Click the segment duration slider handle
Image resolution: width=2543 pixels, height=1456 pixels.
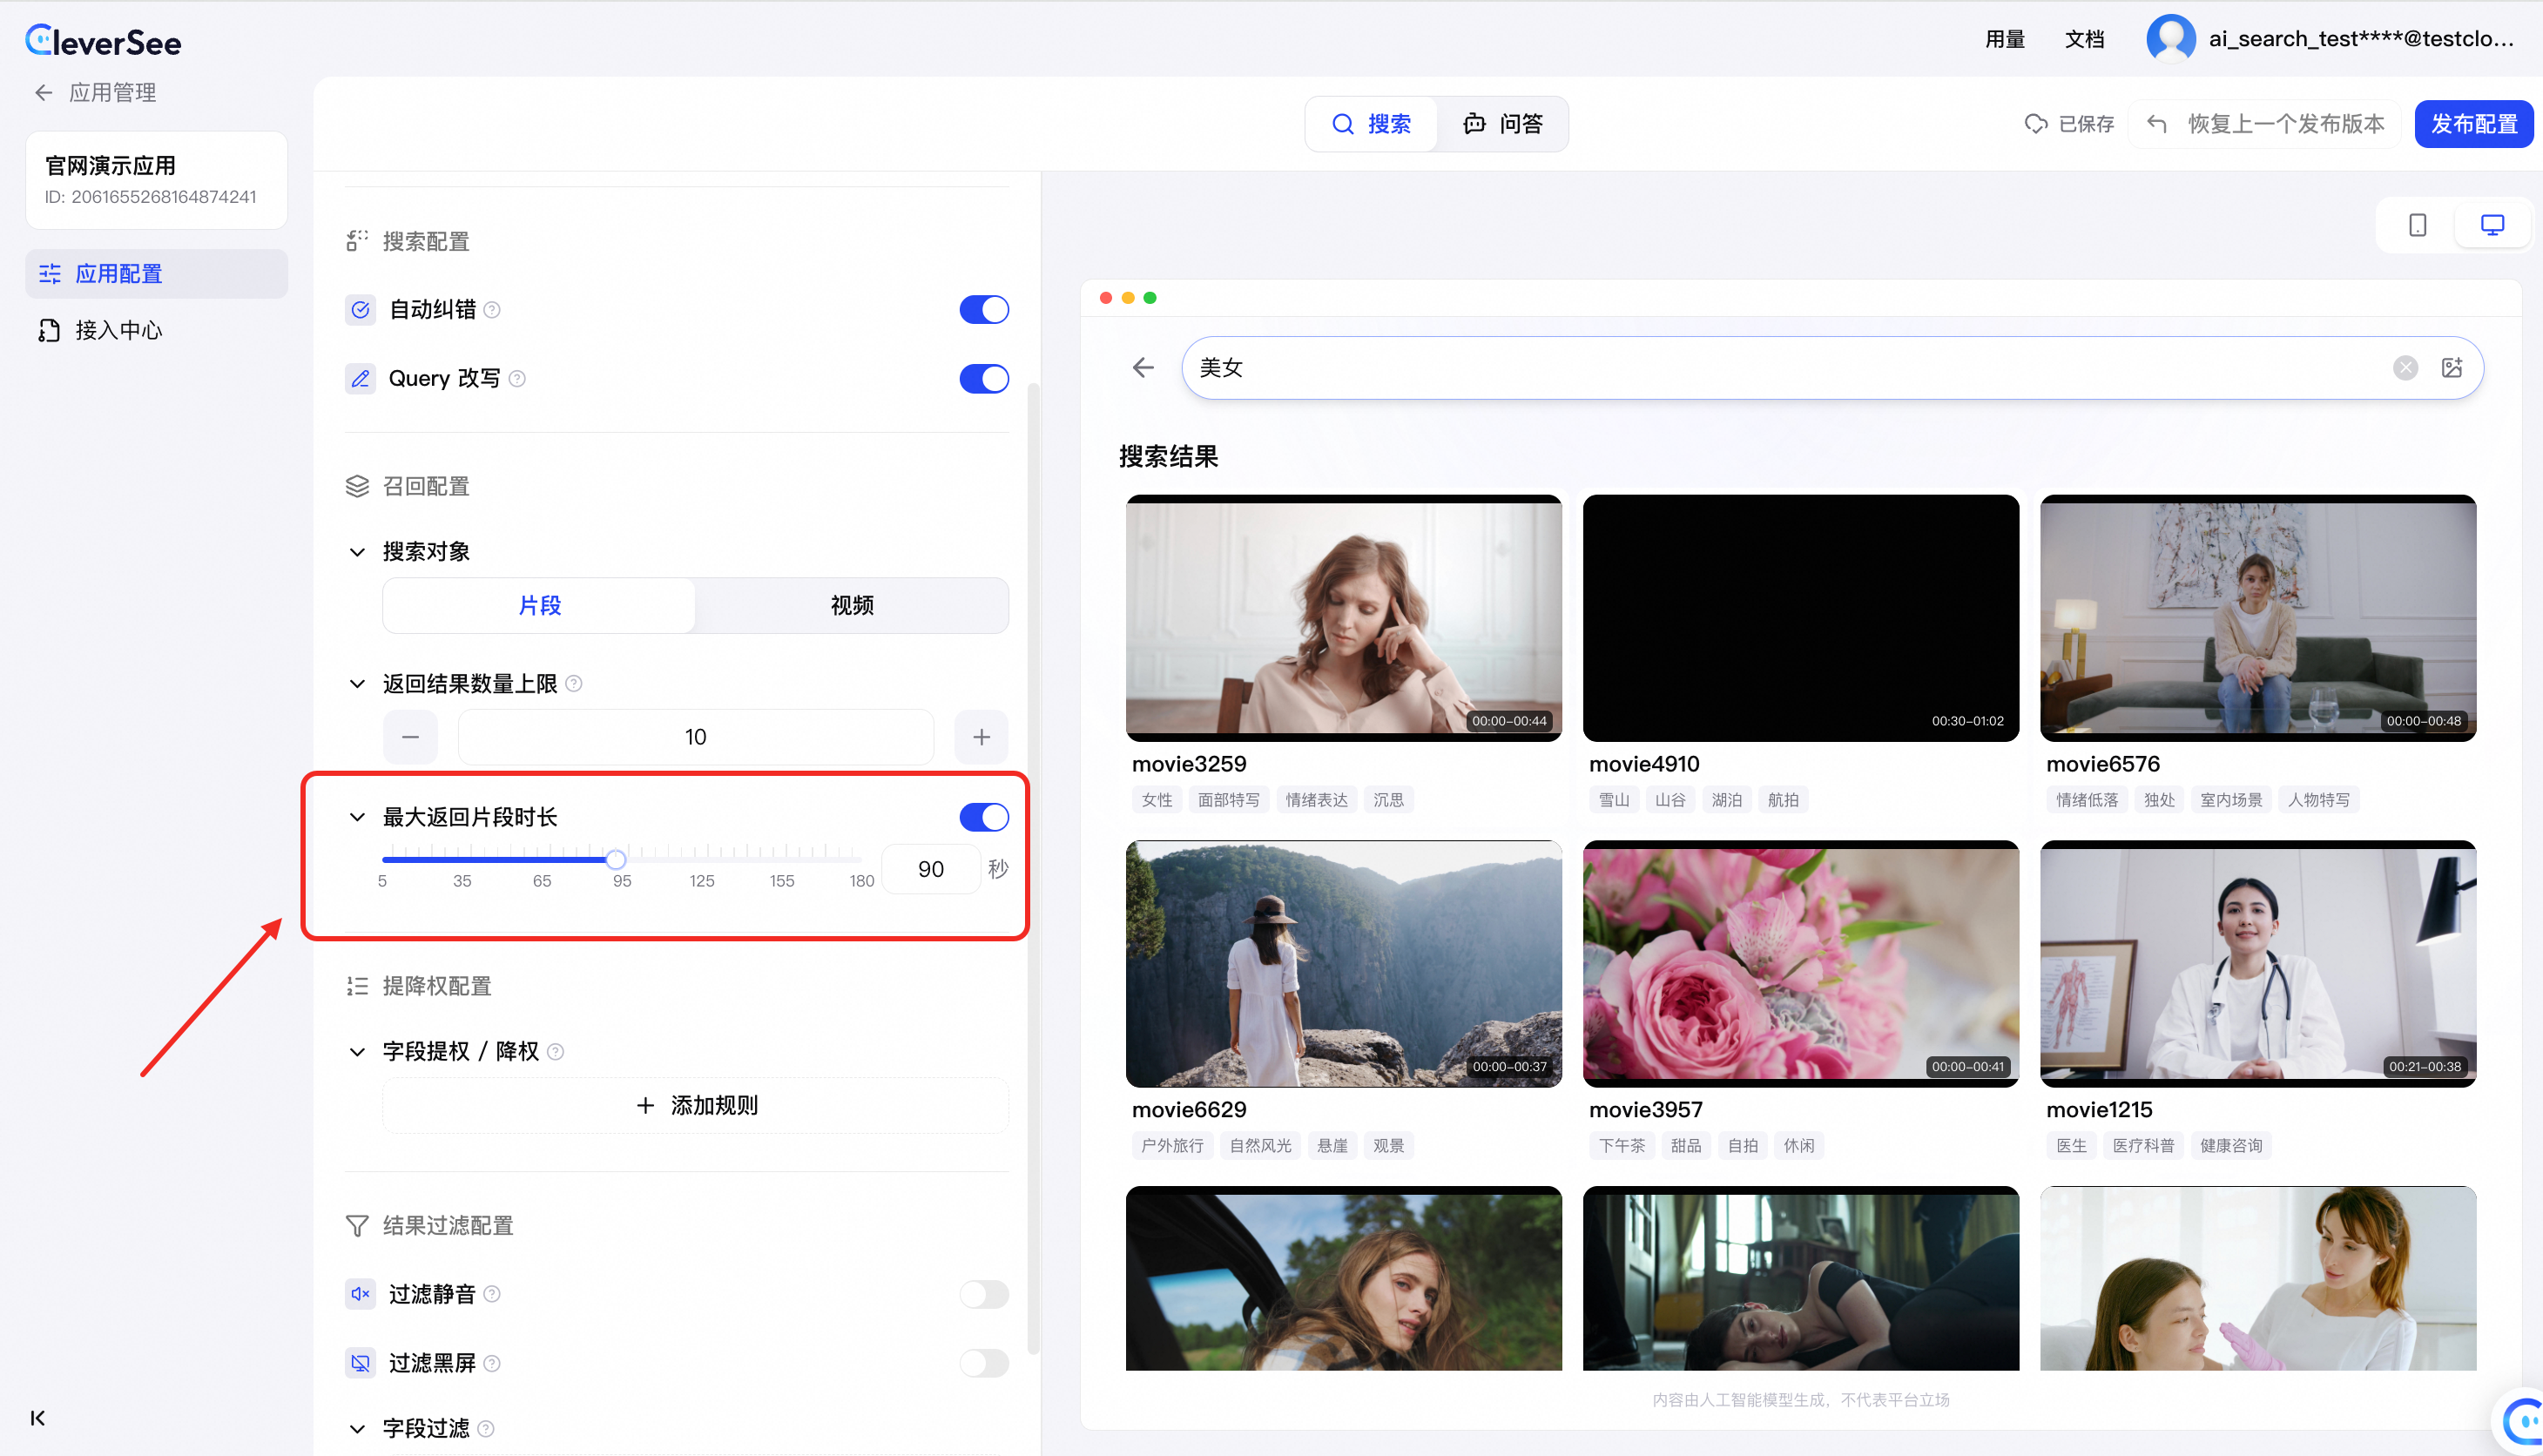click(x=616, y=859)
